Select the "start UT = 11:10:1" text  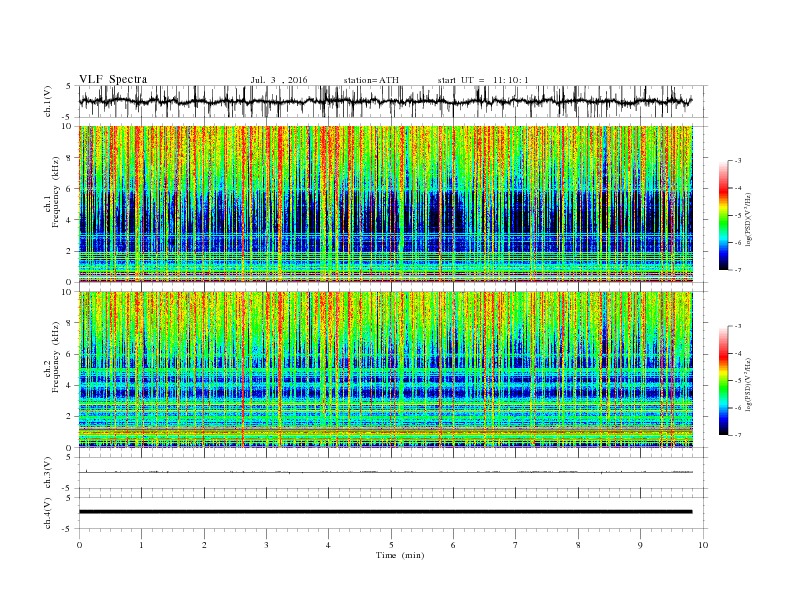483,80
